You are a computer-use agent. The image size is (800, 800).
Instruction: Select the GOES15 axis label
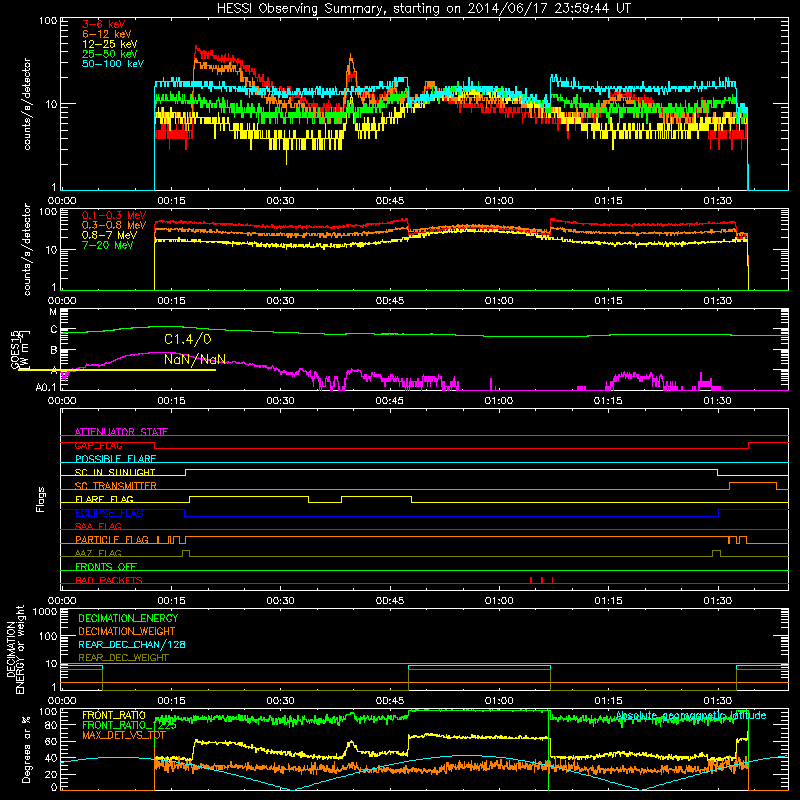pyautogui.click(x=14, y=349)
